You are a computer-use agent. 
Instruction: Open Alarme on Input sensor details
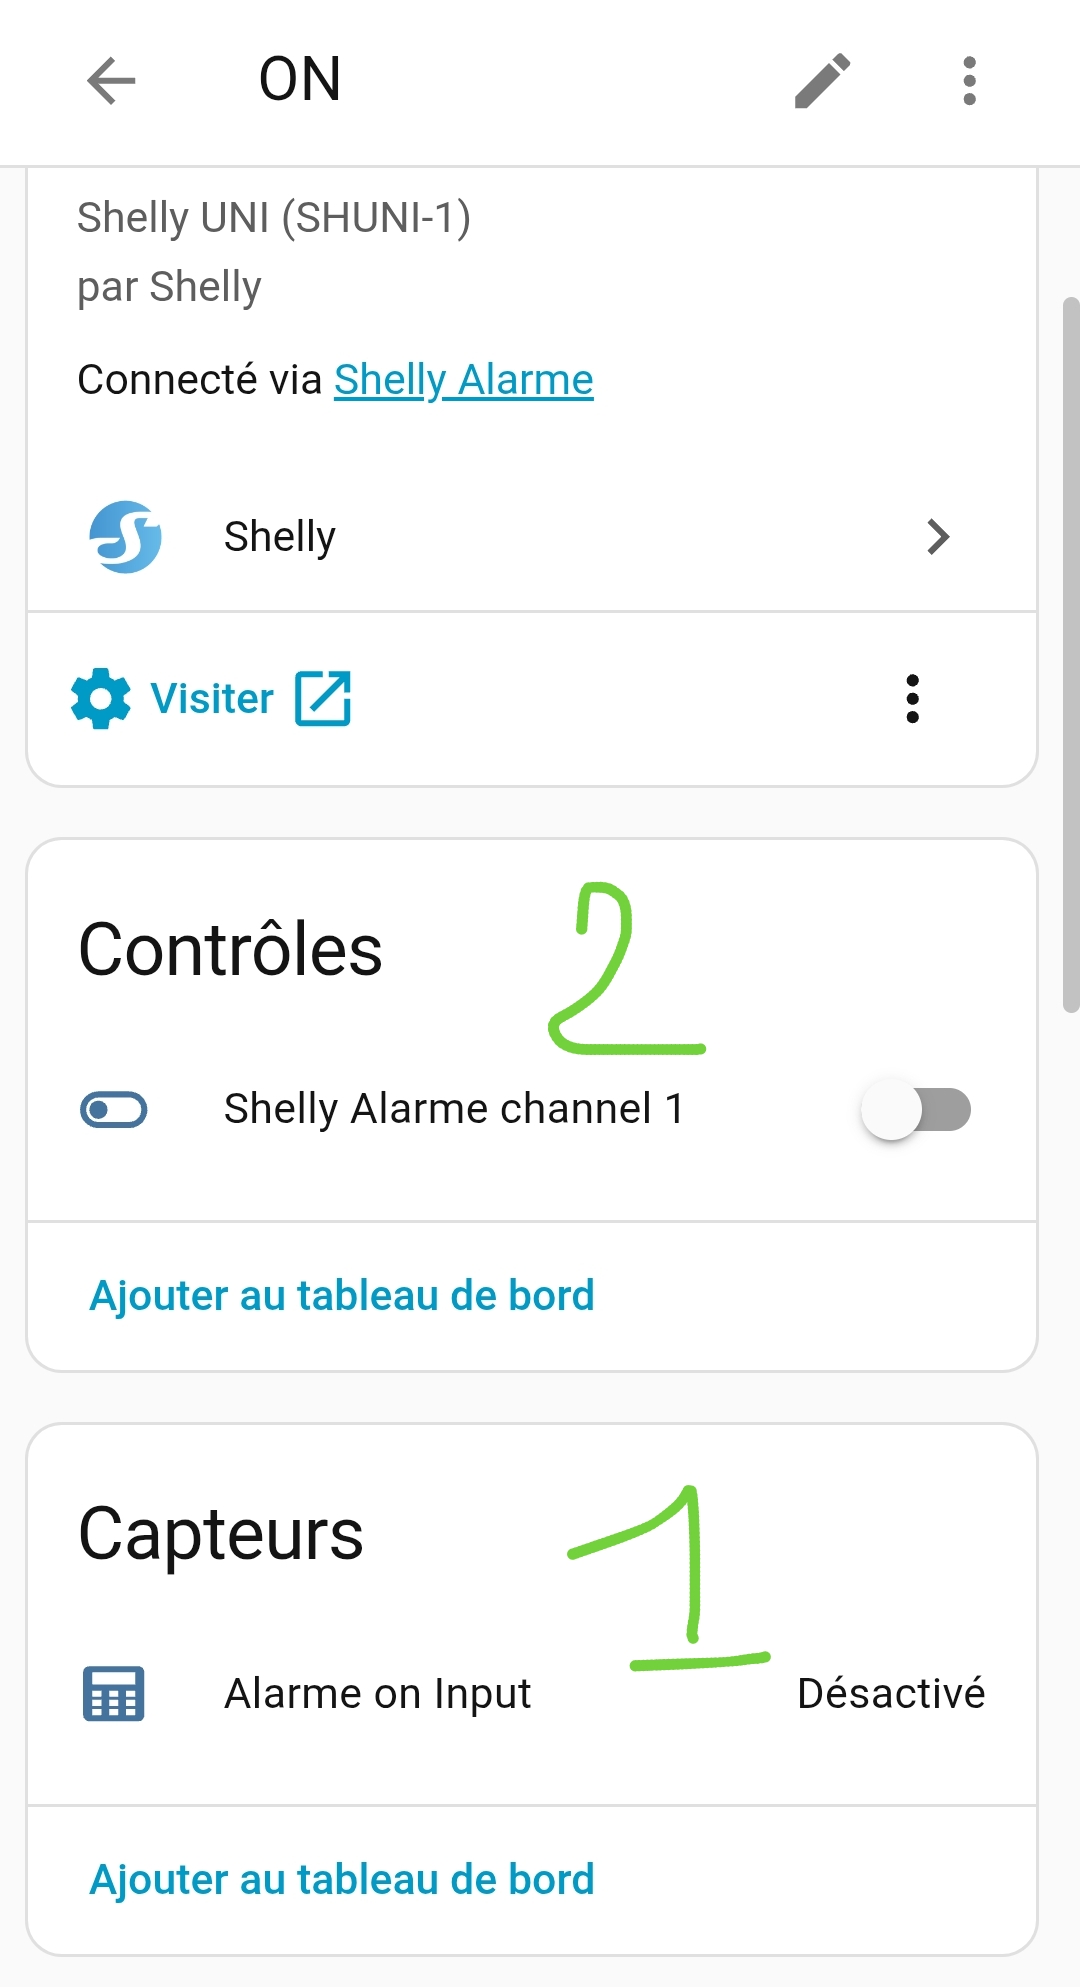pos(378,1694)
